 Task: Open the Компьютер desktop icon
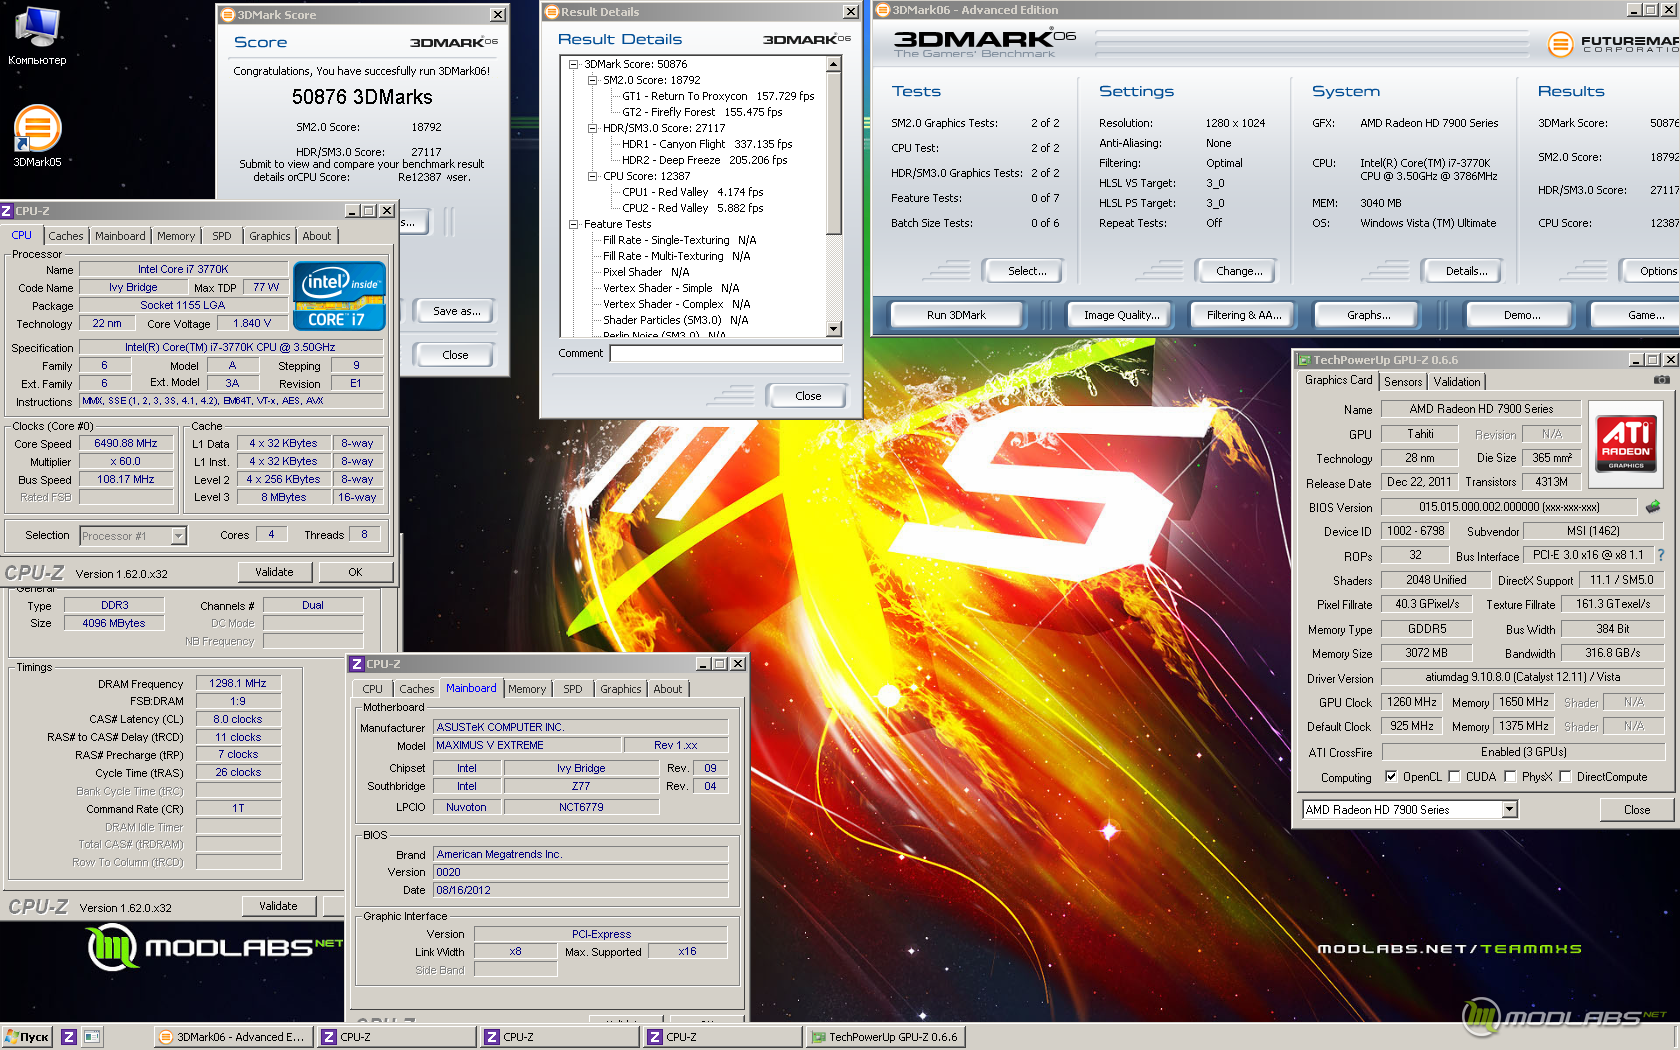pos(37,35)
